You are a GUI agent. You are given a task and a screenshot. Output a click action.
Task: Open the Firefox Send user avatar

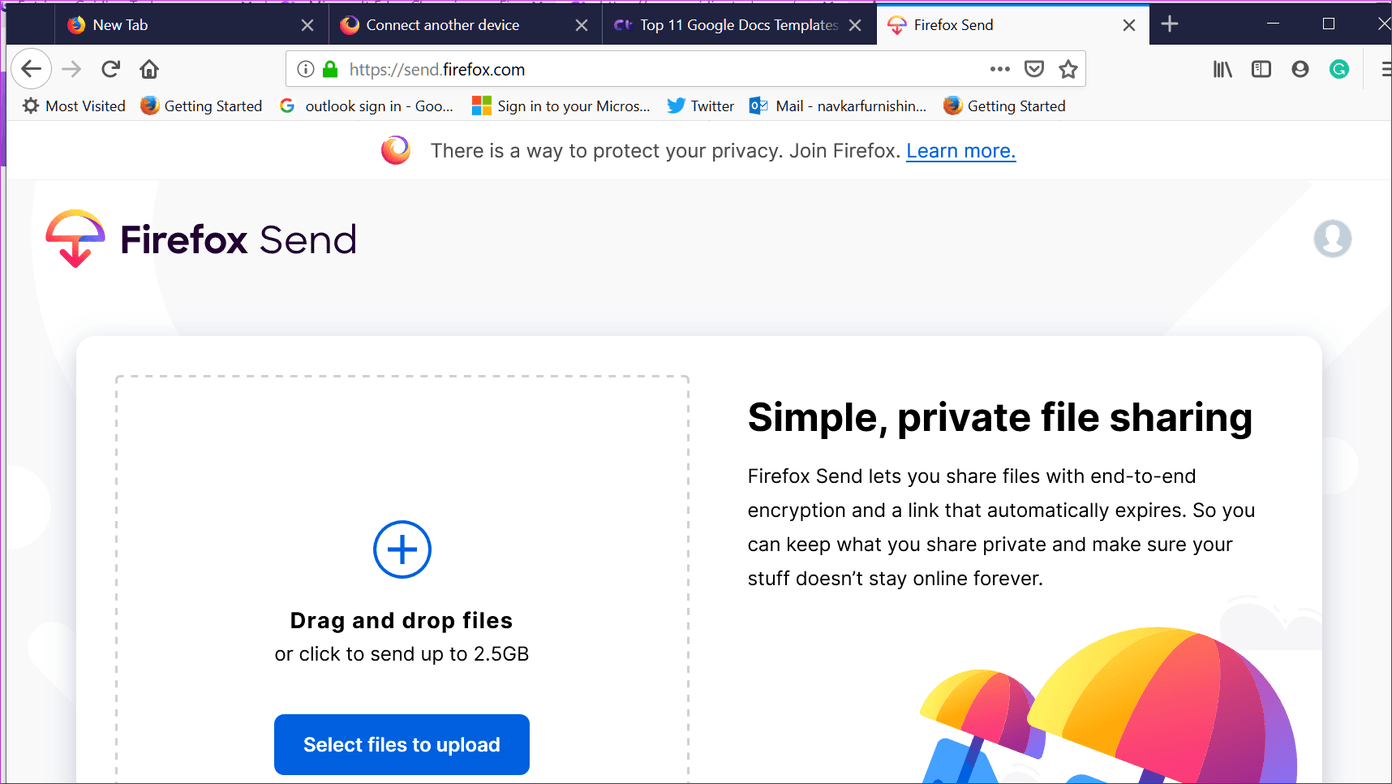(x=1332, y=239)
